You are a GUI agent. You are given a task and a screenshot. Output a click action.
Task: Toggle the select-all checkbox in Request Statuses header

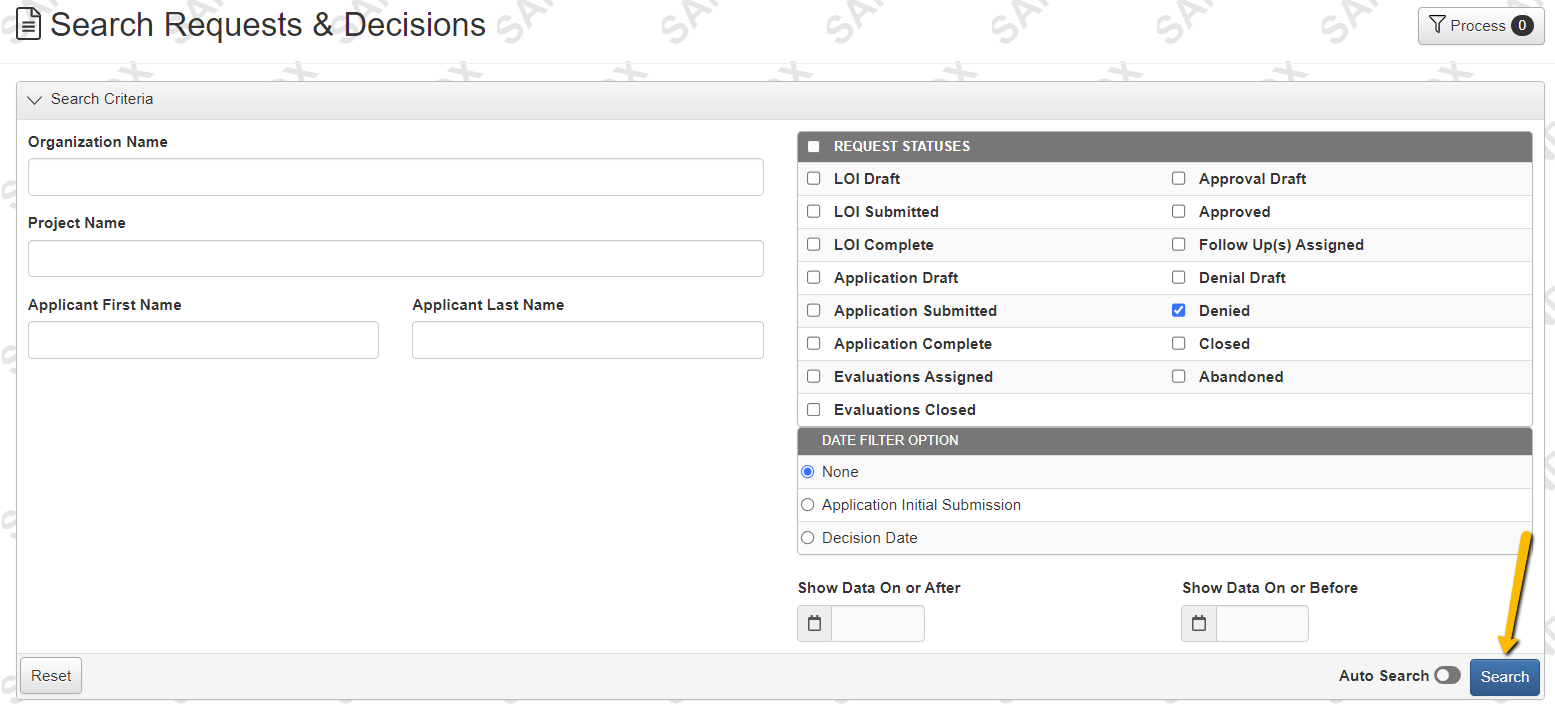[813, 145]
